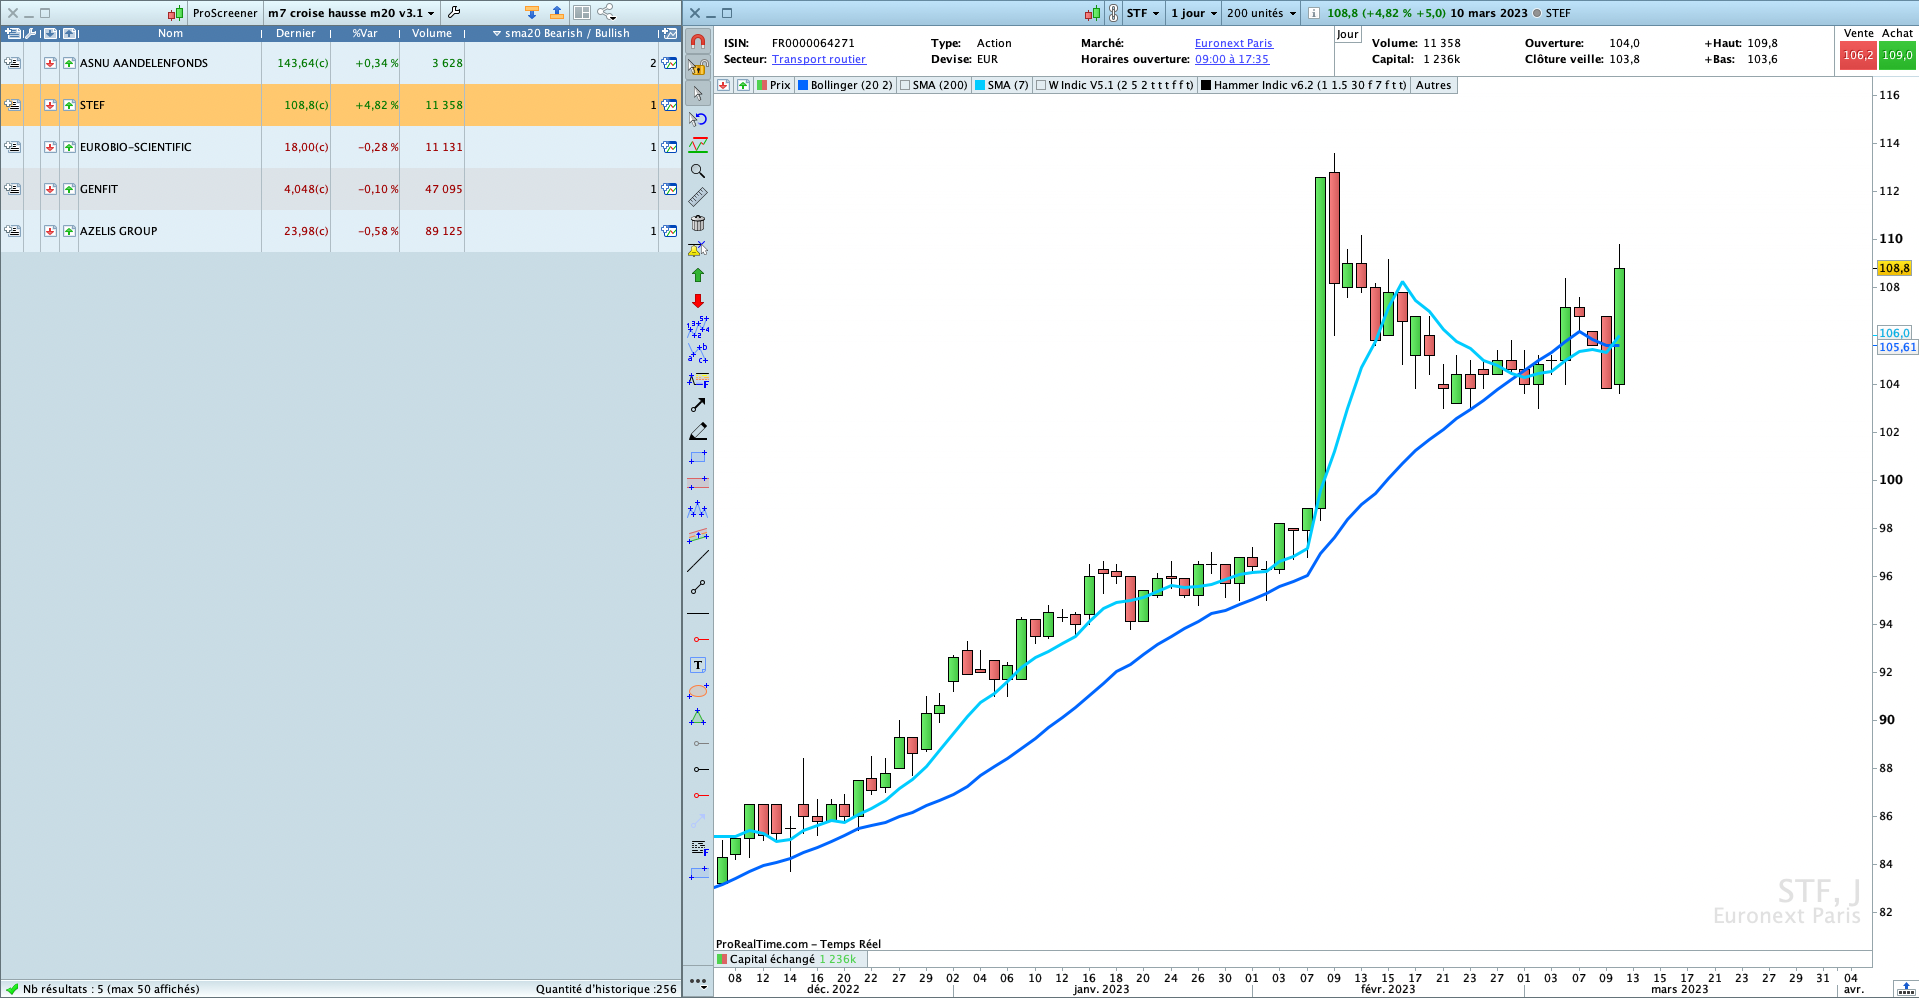This screenshot has height=998, width=1919.
Task: Select the numbered Elliott wave count tool
Action: click(698, 327)
